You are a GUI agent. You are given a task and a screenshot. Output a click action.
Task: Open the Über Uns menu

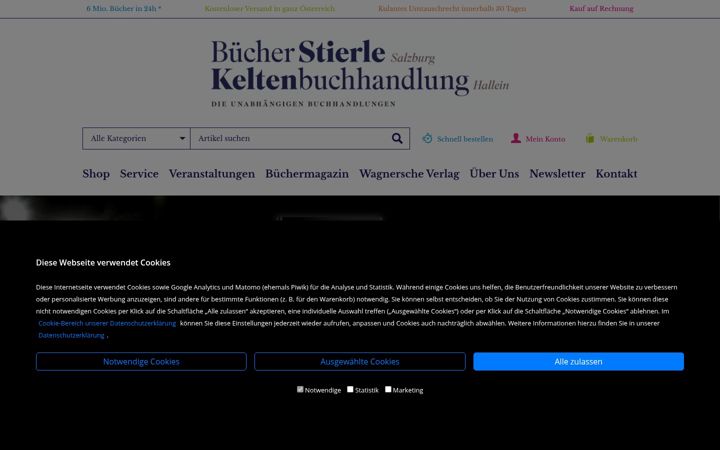point(494,174)
